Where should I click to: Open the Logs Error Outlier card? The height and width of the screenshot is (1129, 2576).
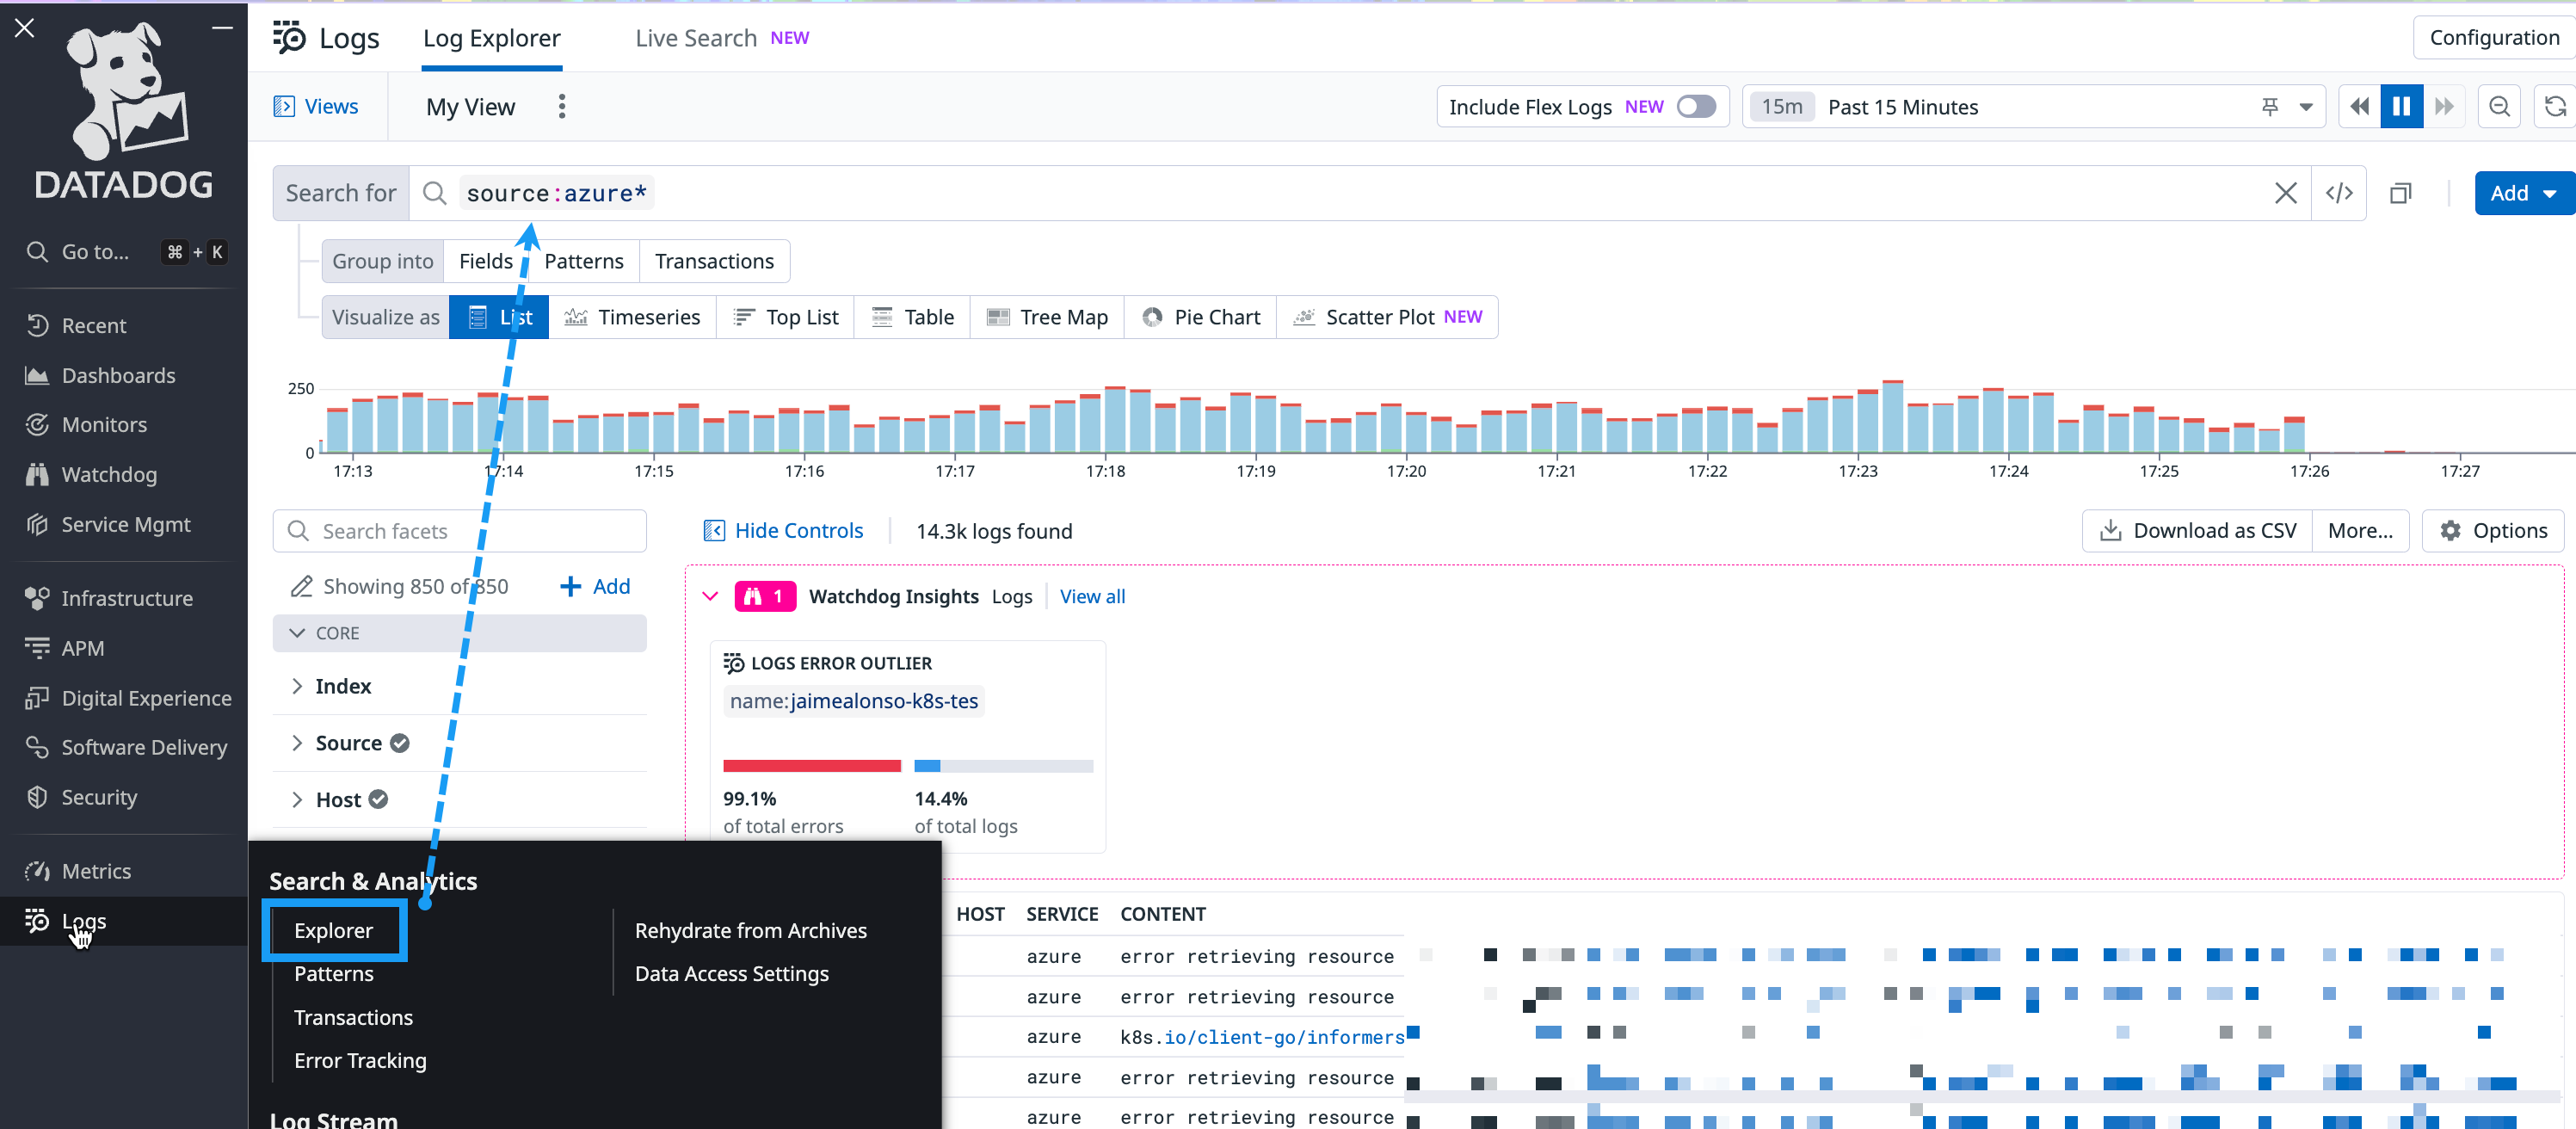[x=907, y=746]
